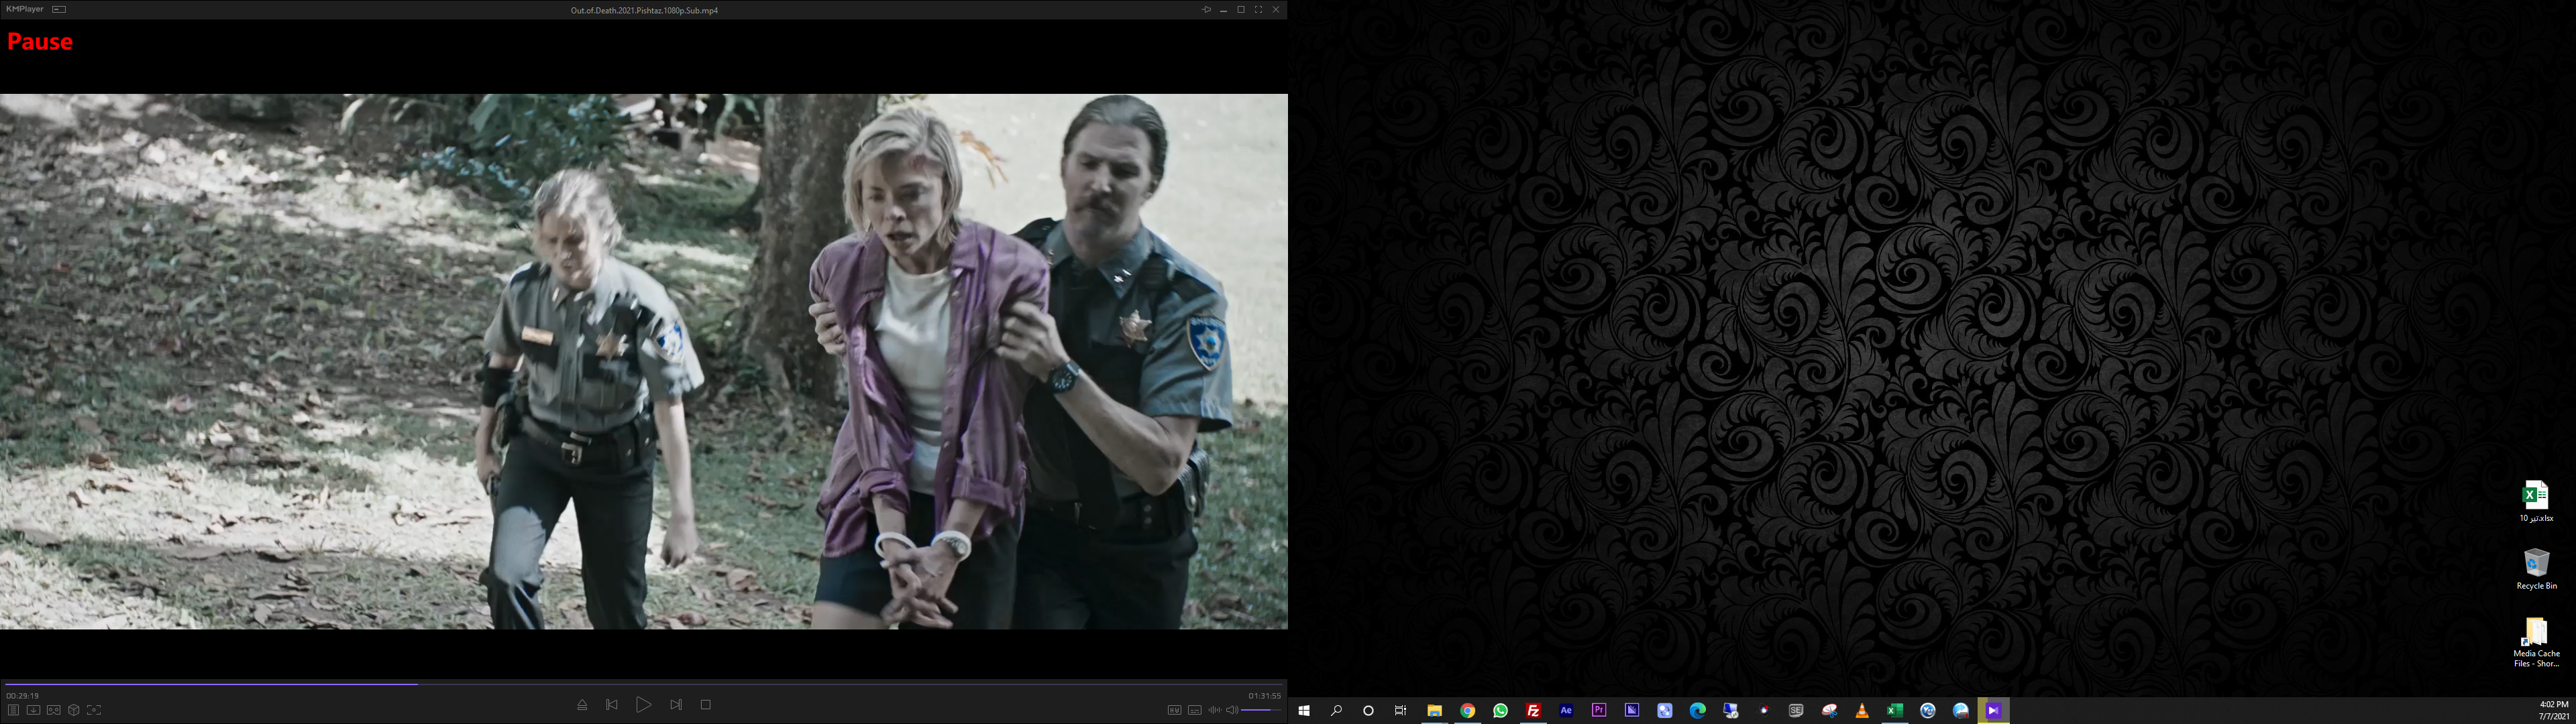The height and width of the screenshot is (724, 2576).
Task: Open VLC from the taskbar
Action: [1862, 711]
